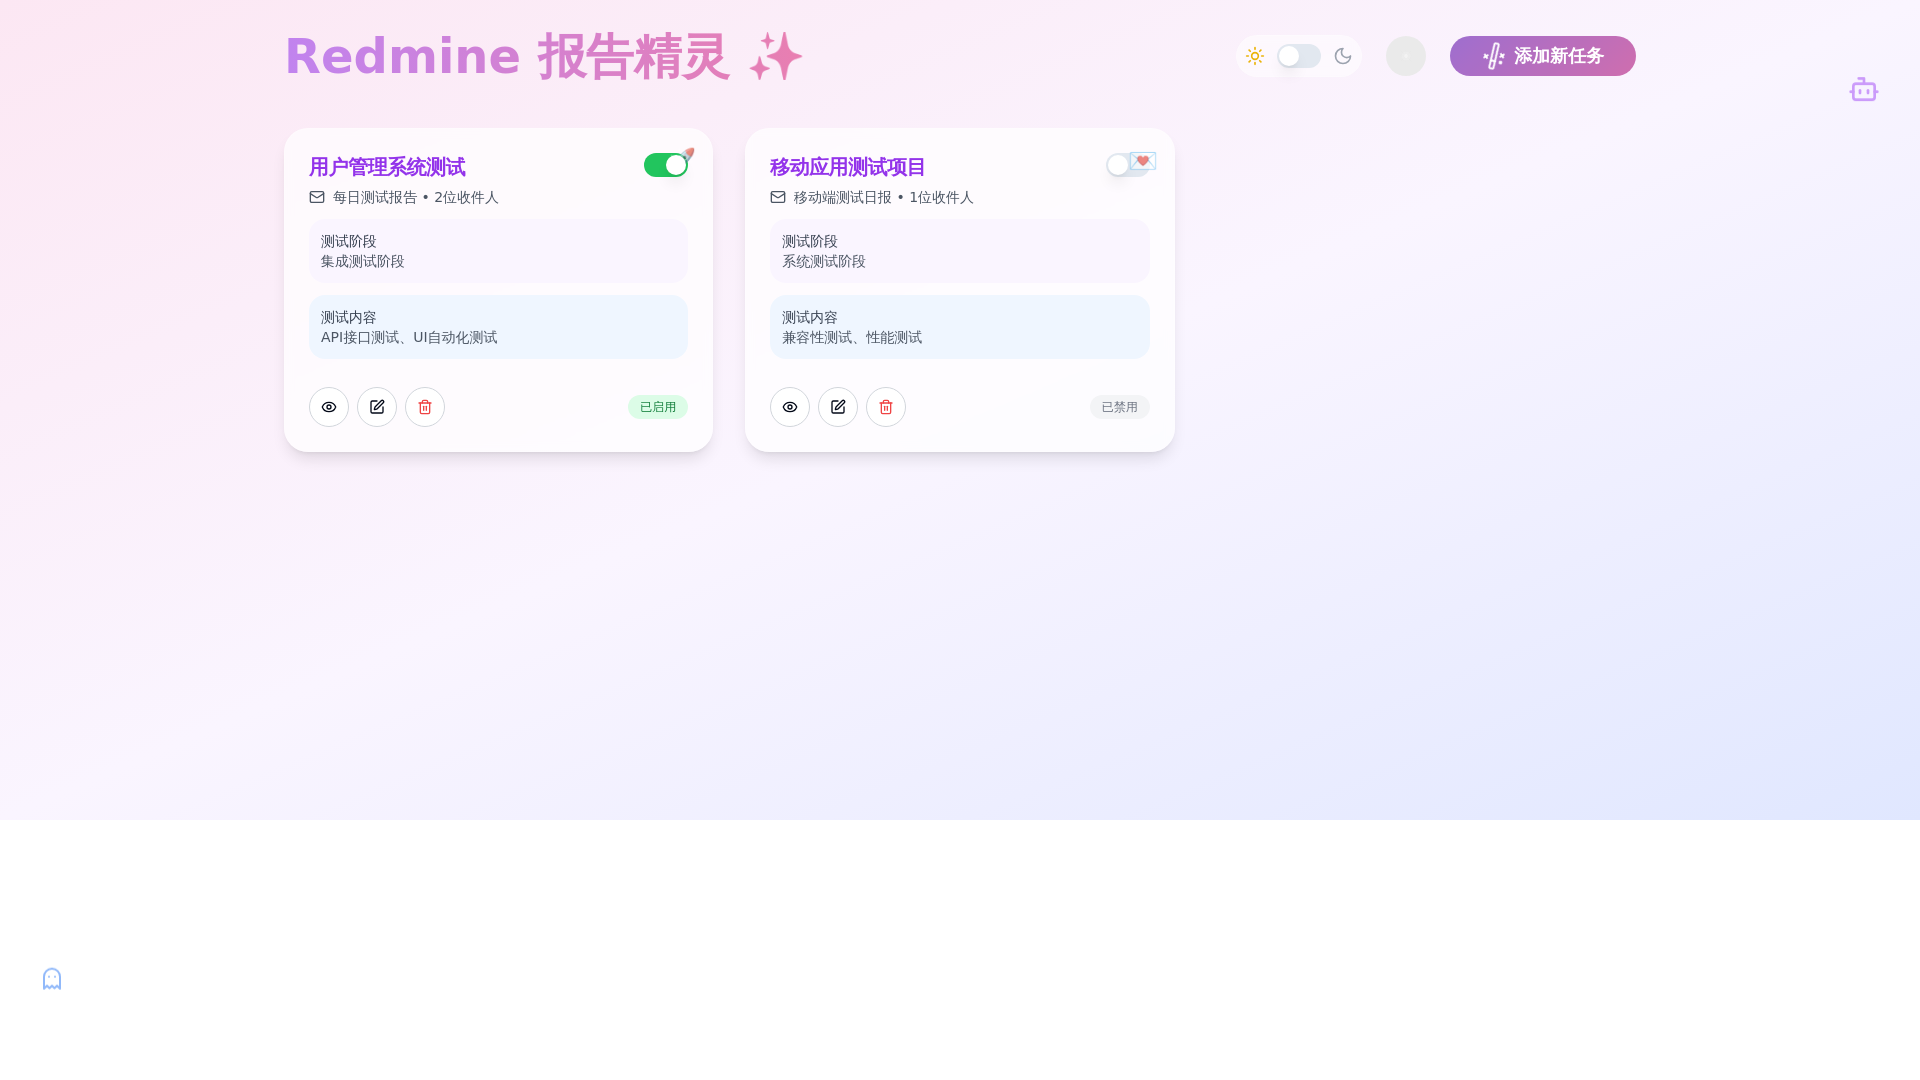
Task: Enable the 移动应用测试项目 task toggle
Action: click(x=1128, y=165)
